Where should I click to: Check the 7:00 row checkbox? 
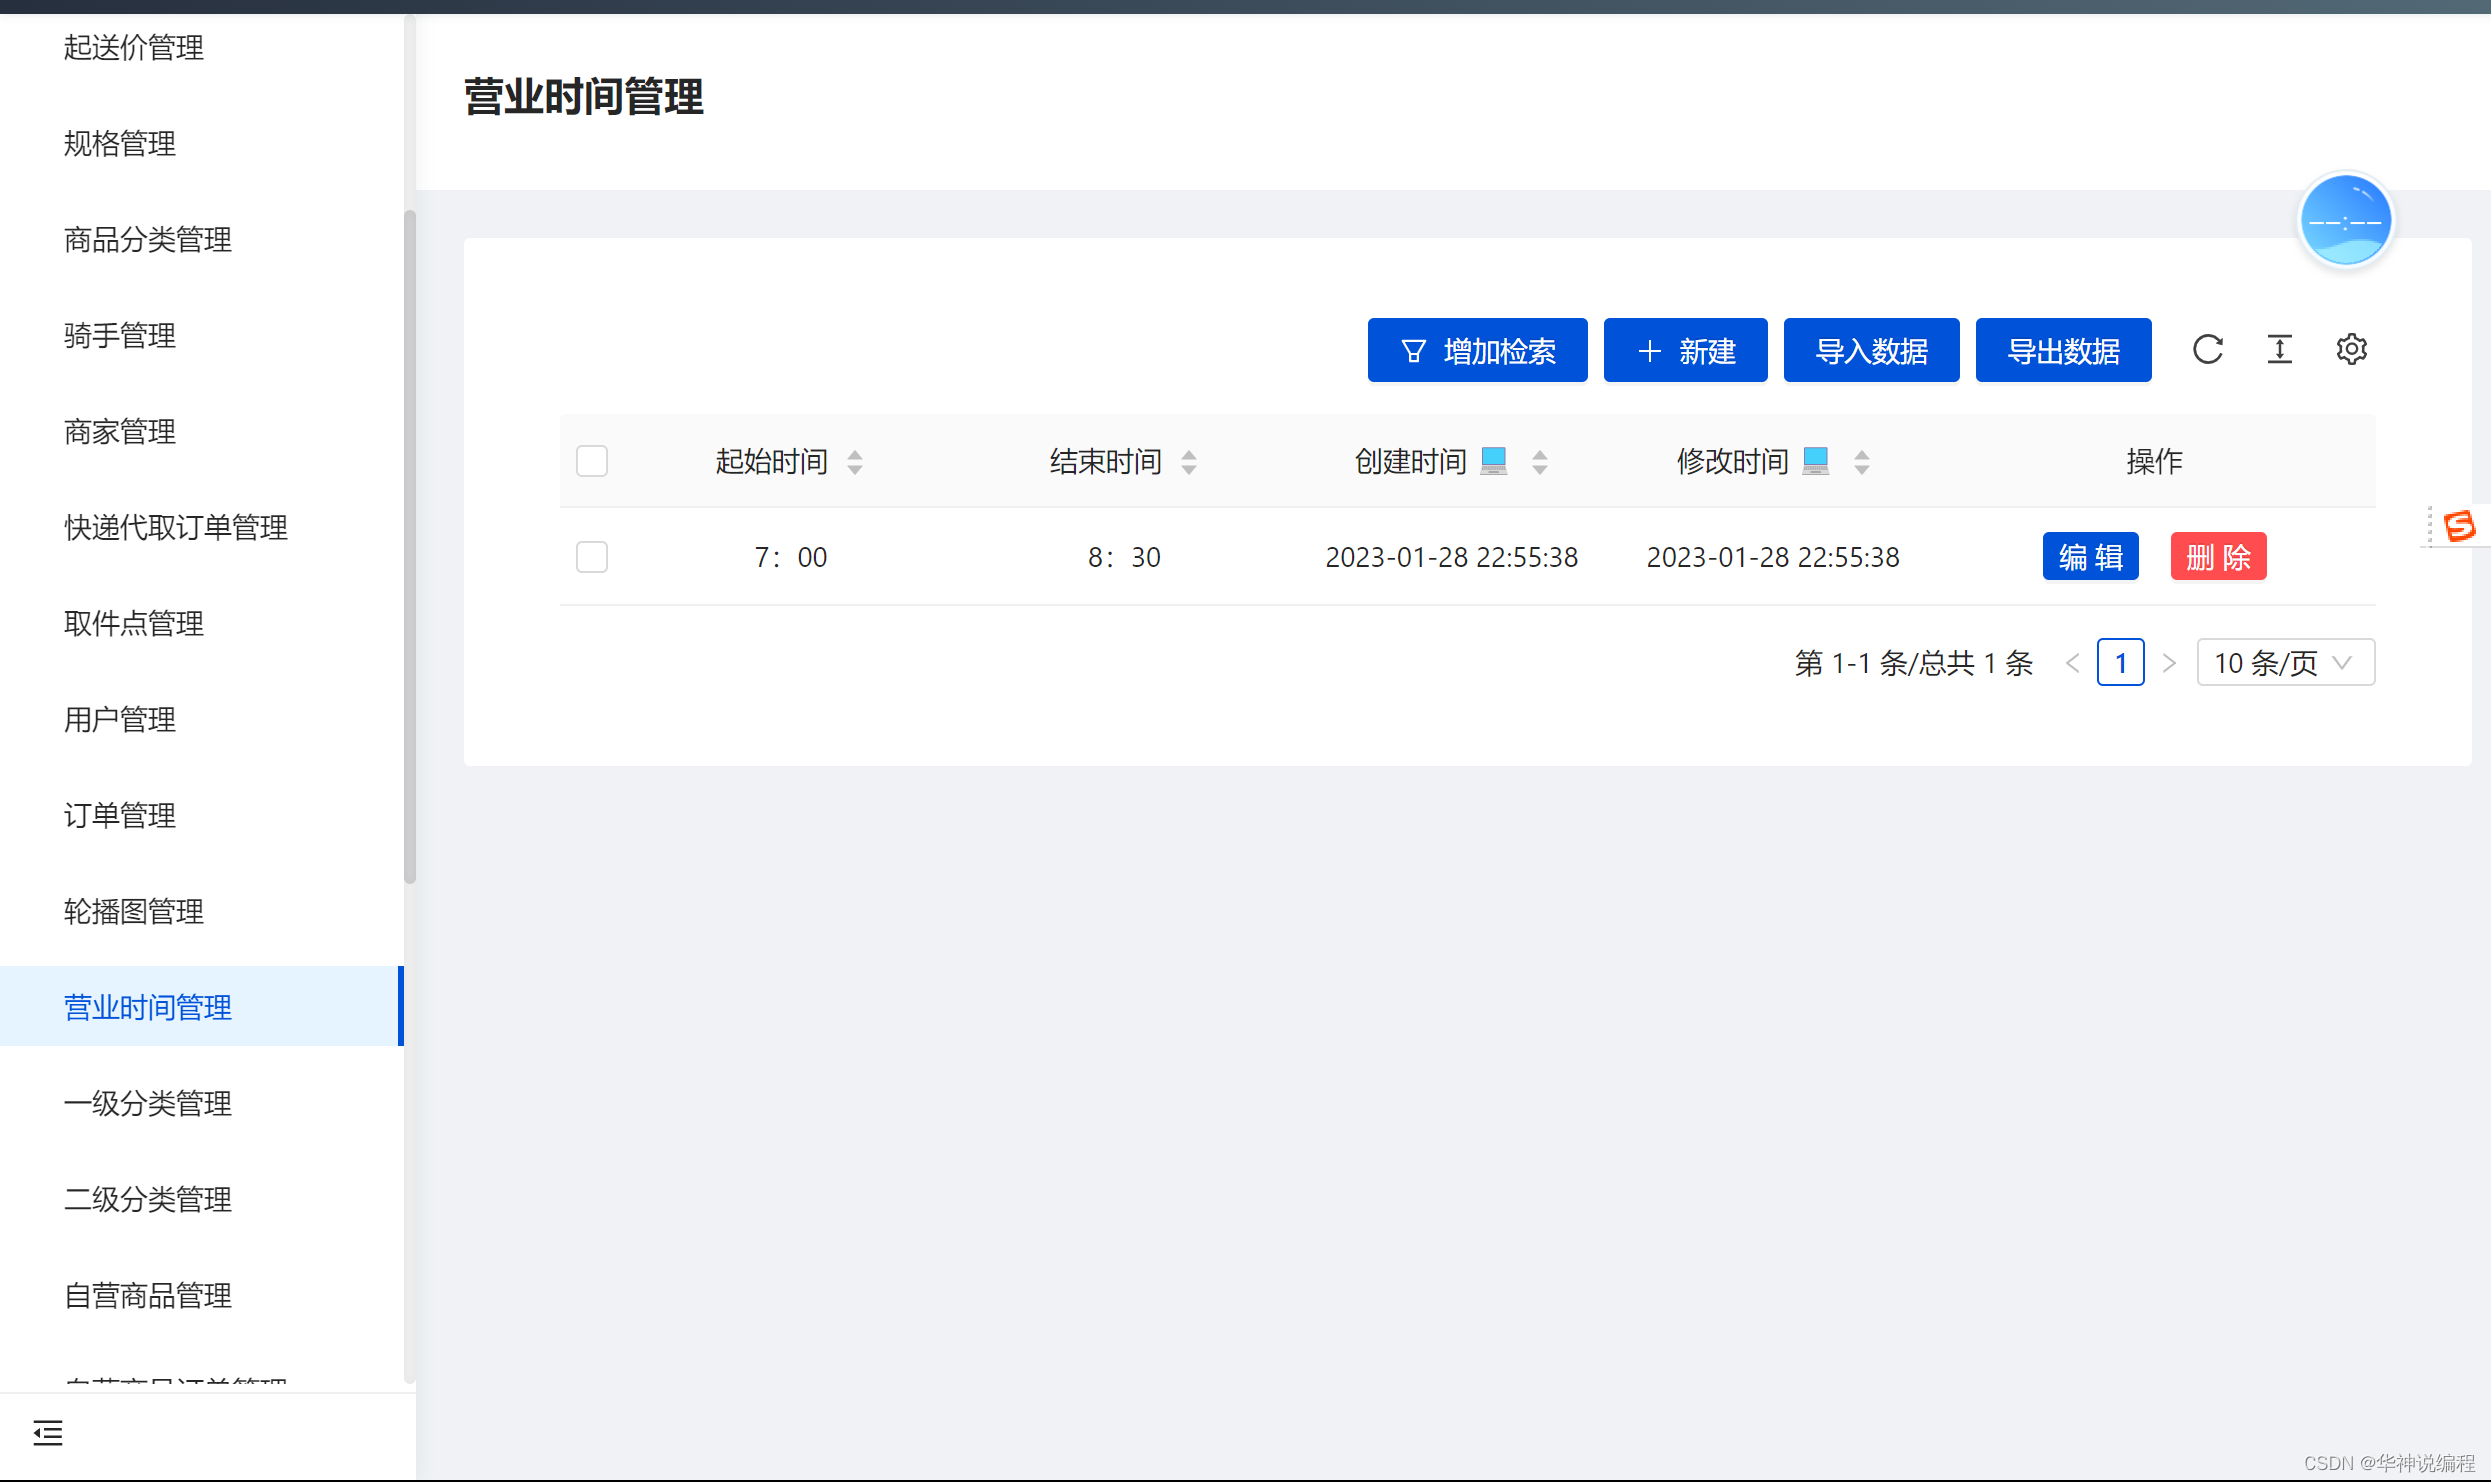coord(592,557)
